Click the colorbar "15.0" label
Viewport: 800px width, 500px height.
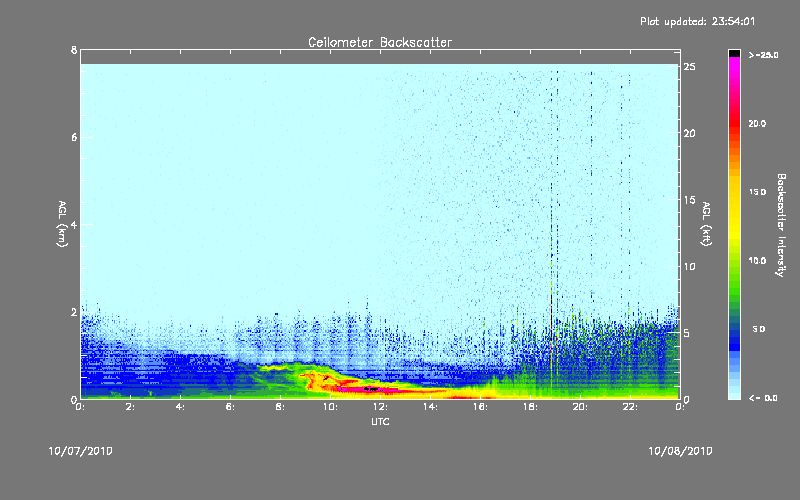[x=757, y=192]
